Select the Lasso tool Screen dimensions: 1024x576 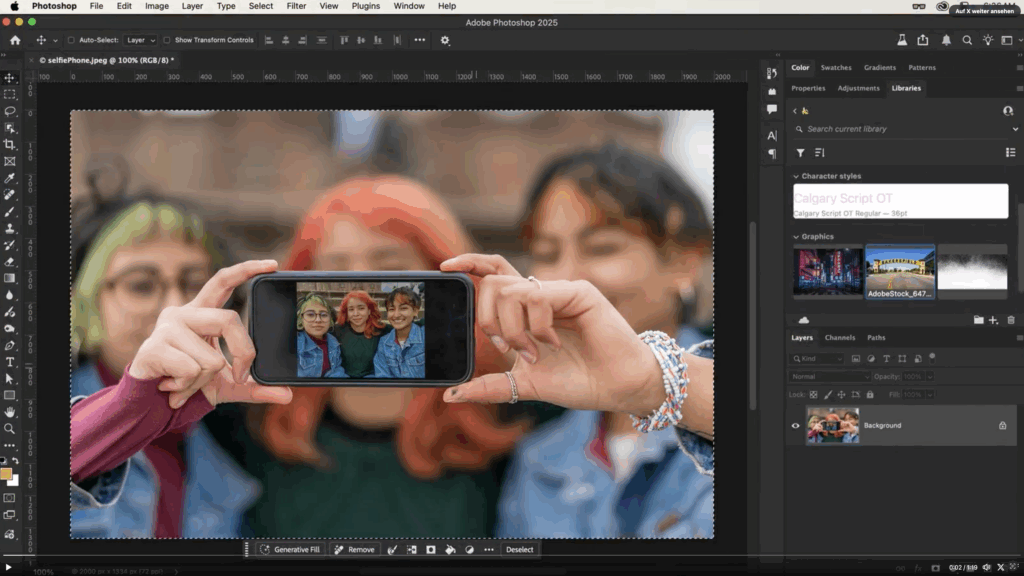10,111
